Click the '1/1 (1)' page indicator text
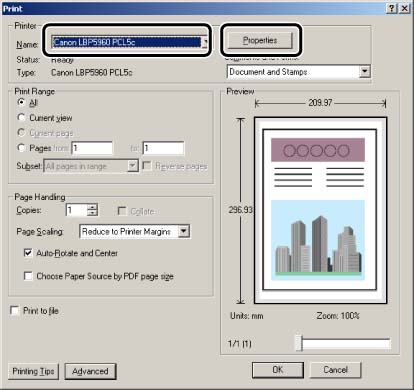 click(239, 343)
